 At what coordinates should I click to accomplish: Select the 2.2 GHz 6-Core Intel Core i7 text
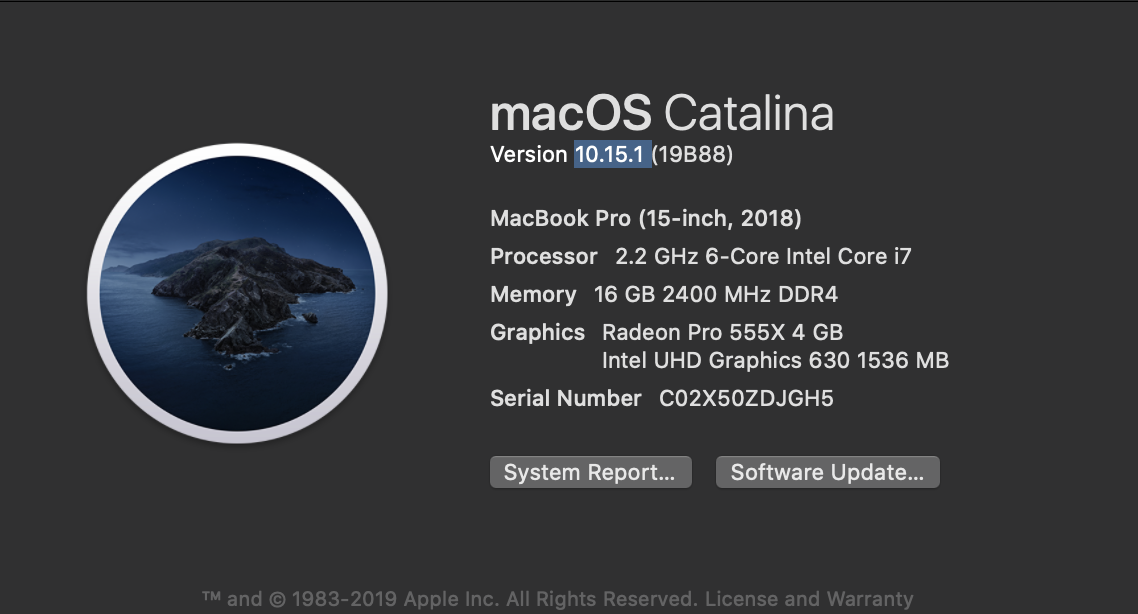point(764,256)
